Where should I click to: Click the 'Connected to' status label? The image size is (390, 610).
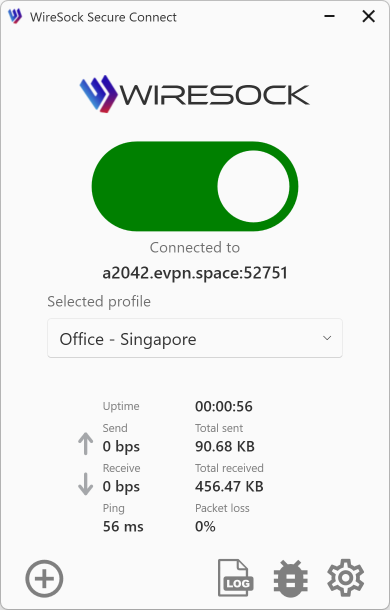tap(195, 247)
